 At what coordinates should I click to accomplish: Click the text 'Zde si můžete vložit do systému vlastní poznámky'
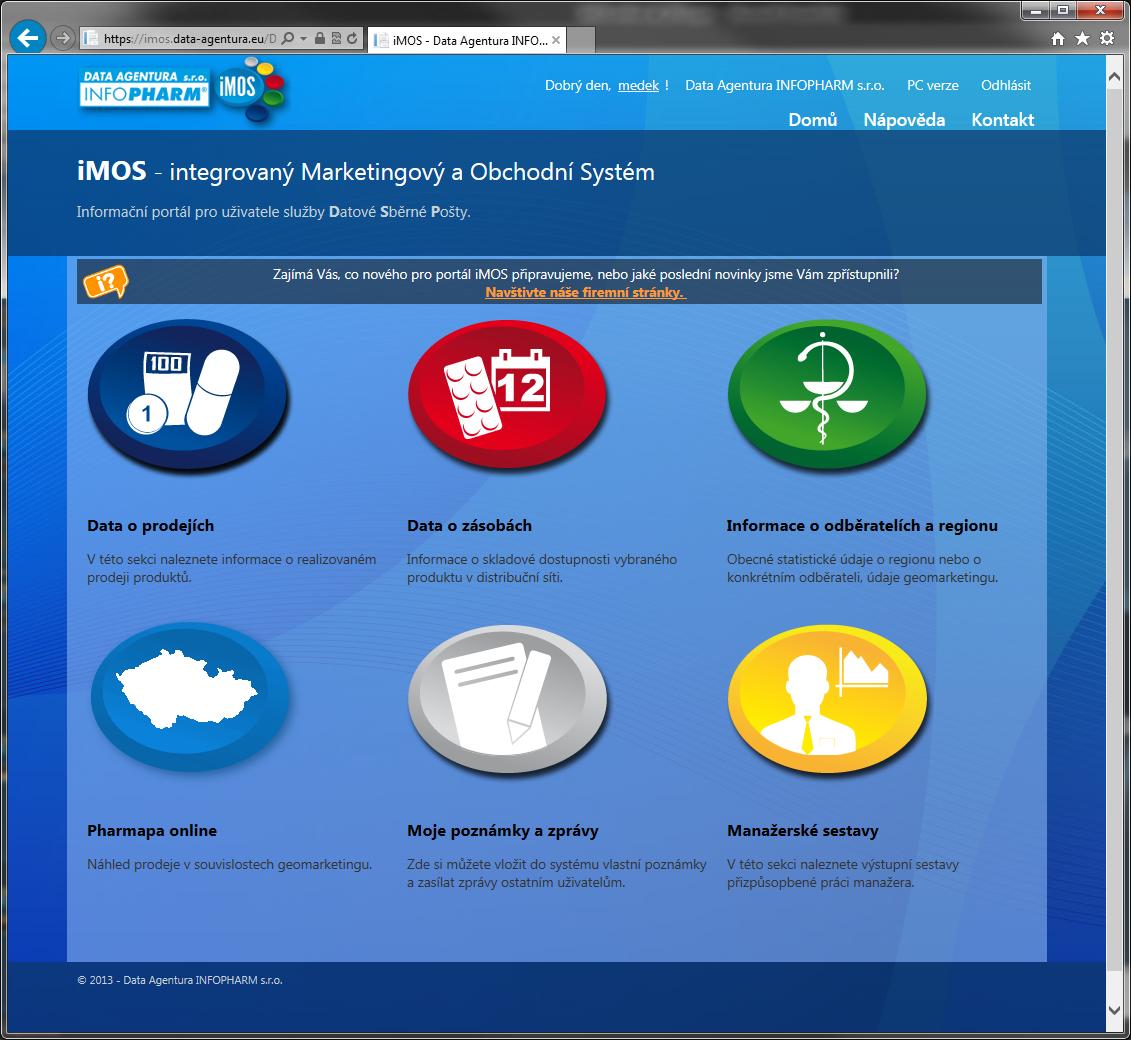click(557, 864)
